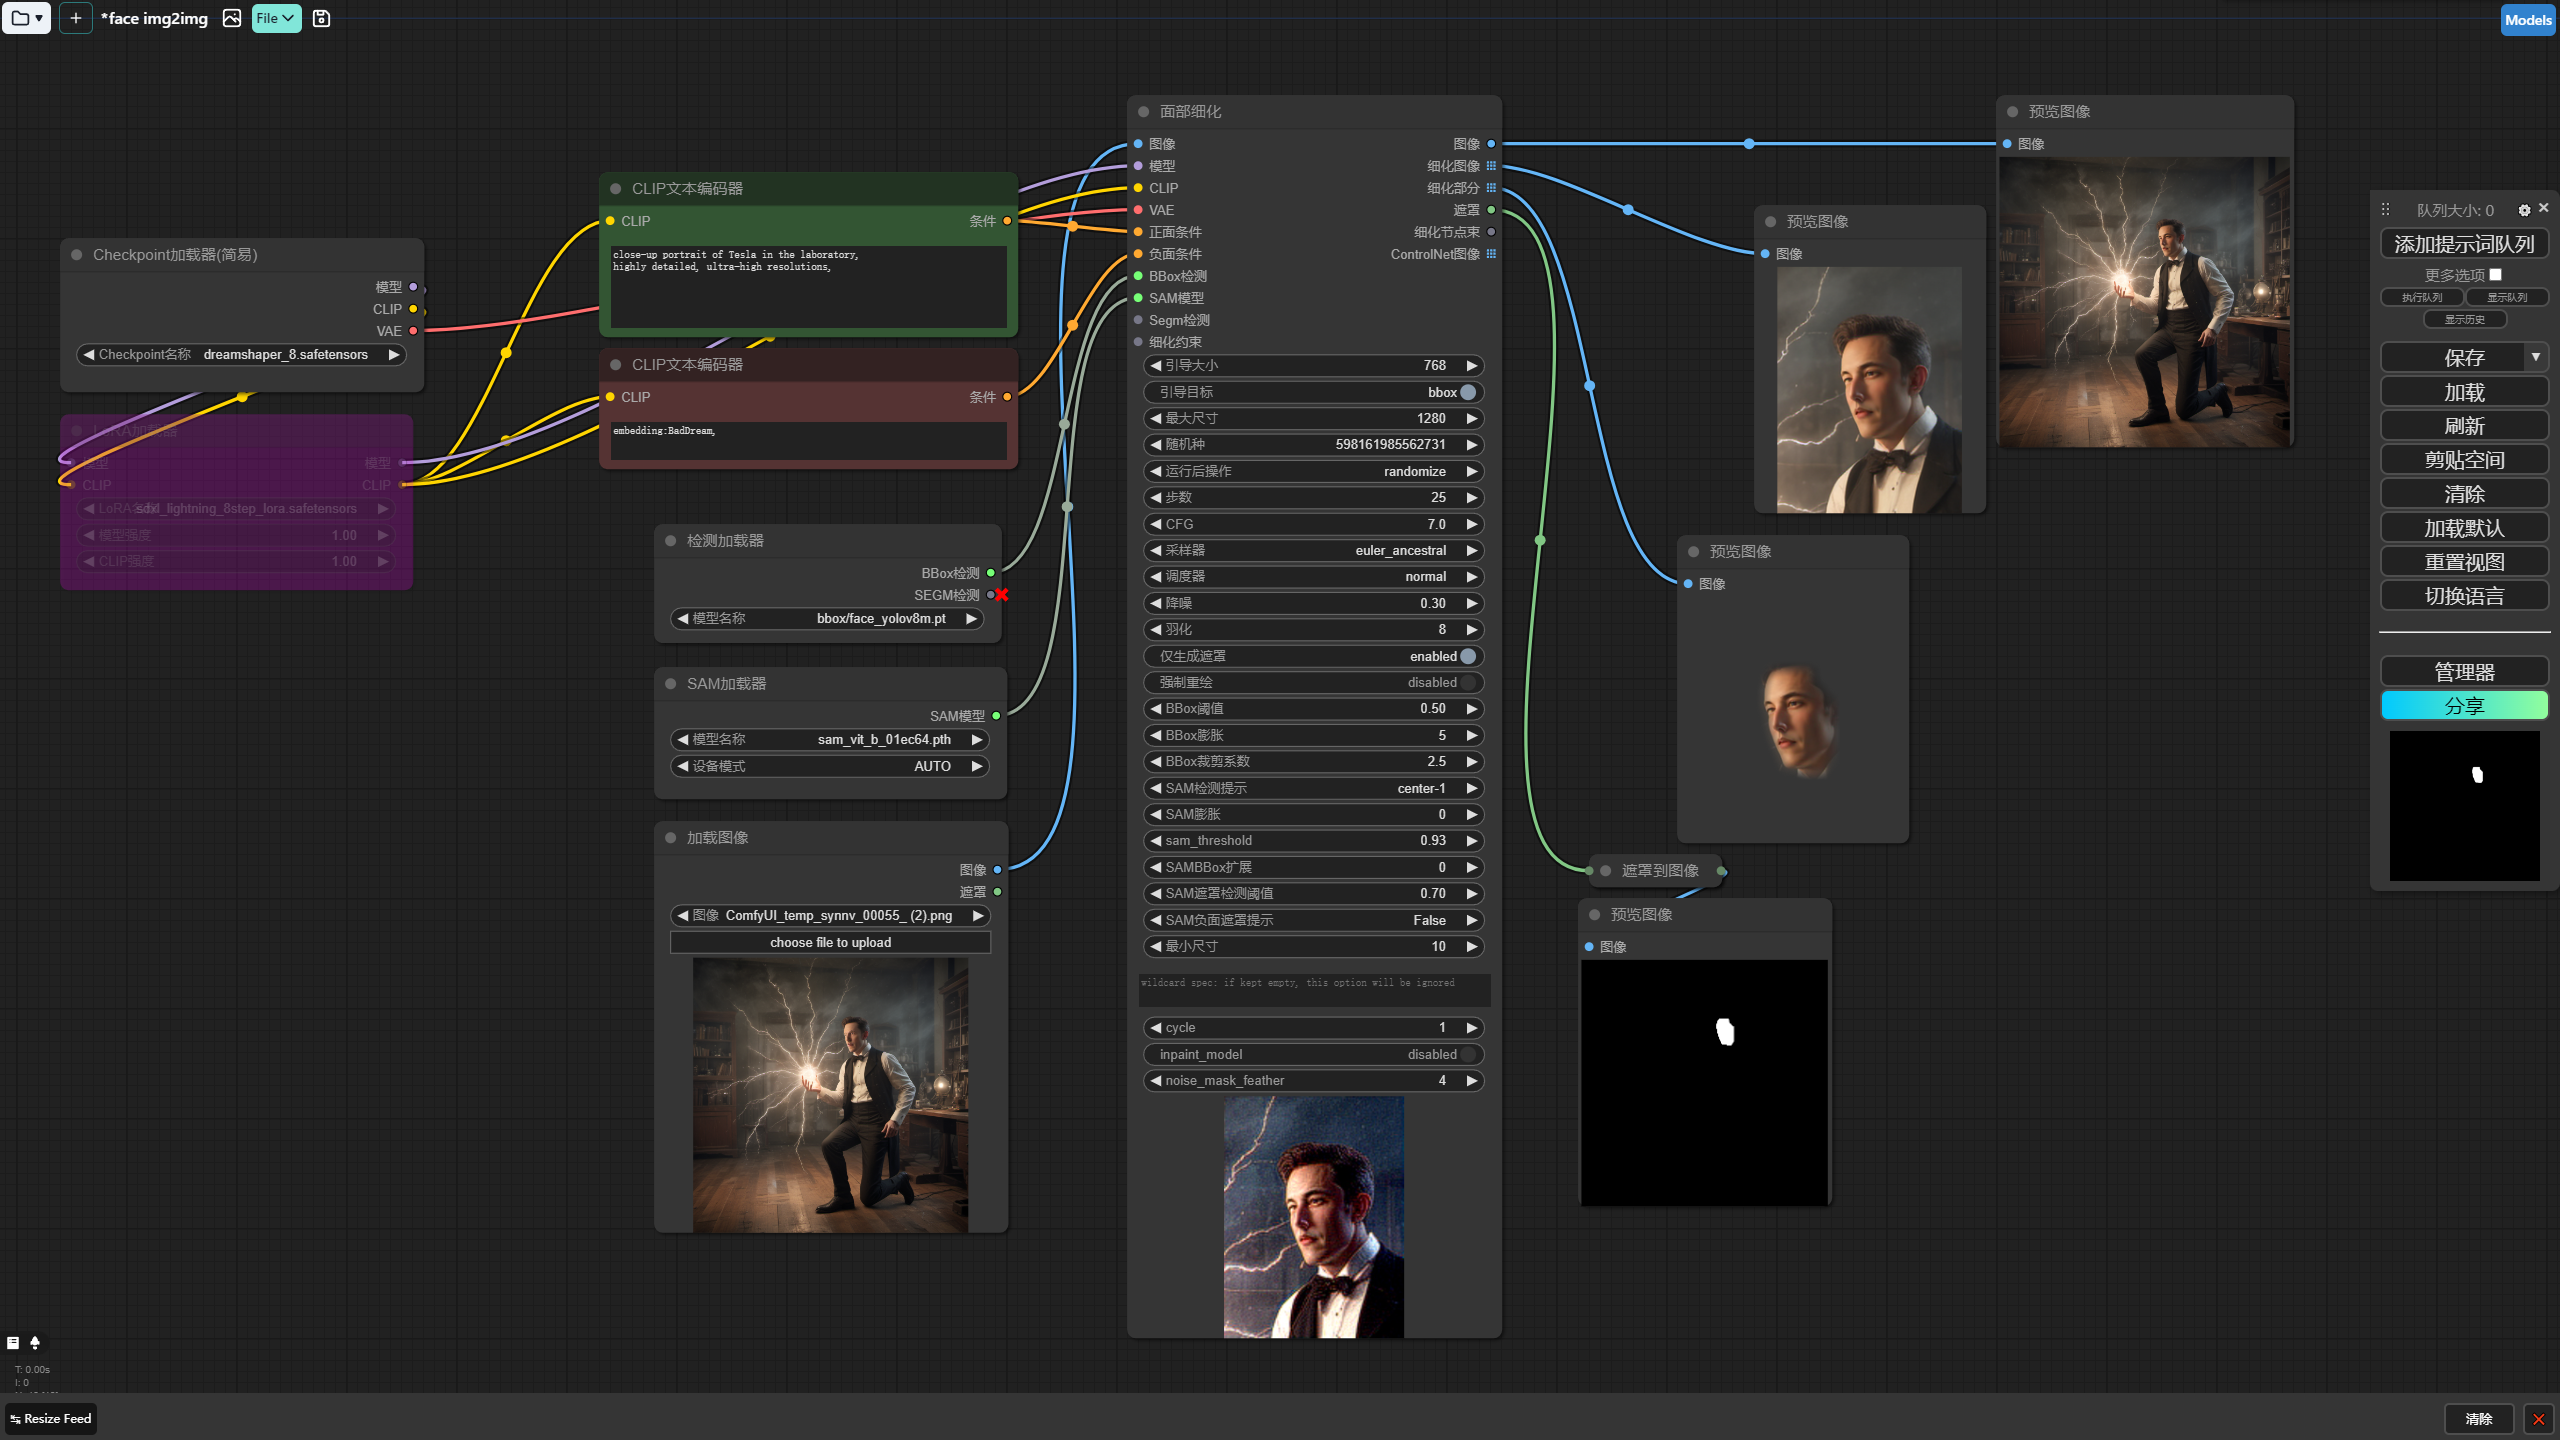
Task: Click the positive prompt text box
Action: coord(808,286)
